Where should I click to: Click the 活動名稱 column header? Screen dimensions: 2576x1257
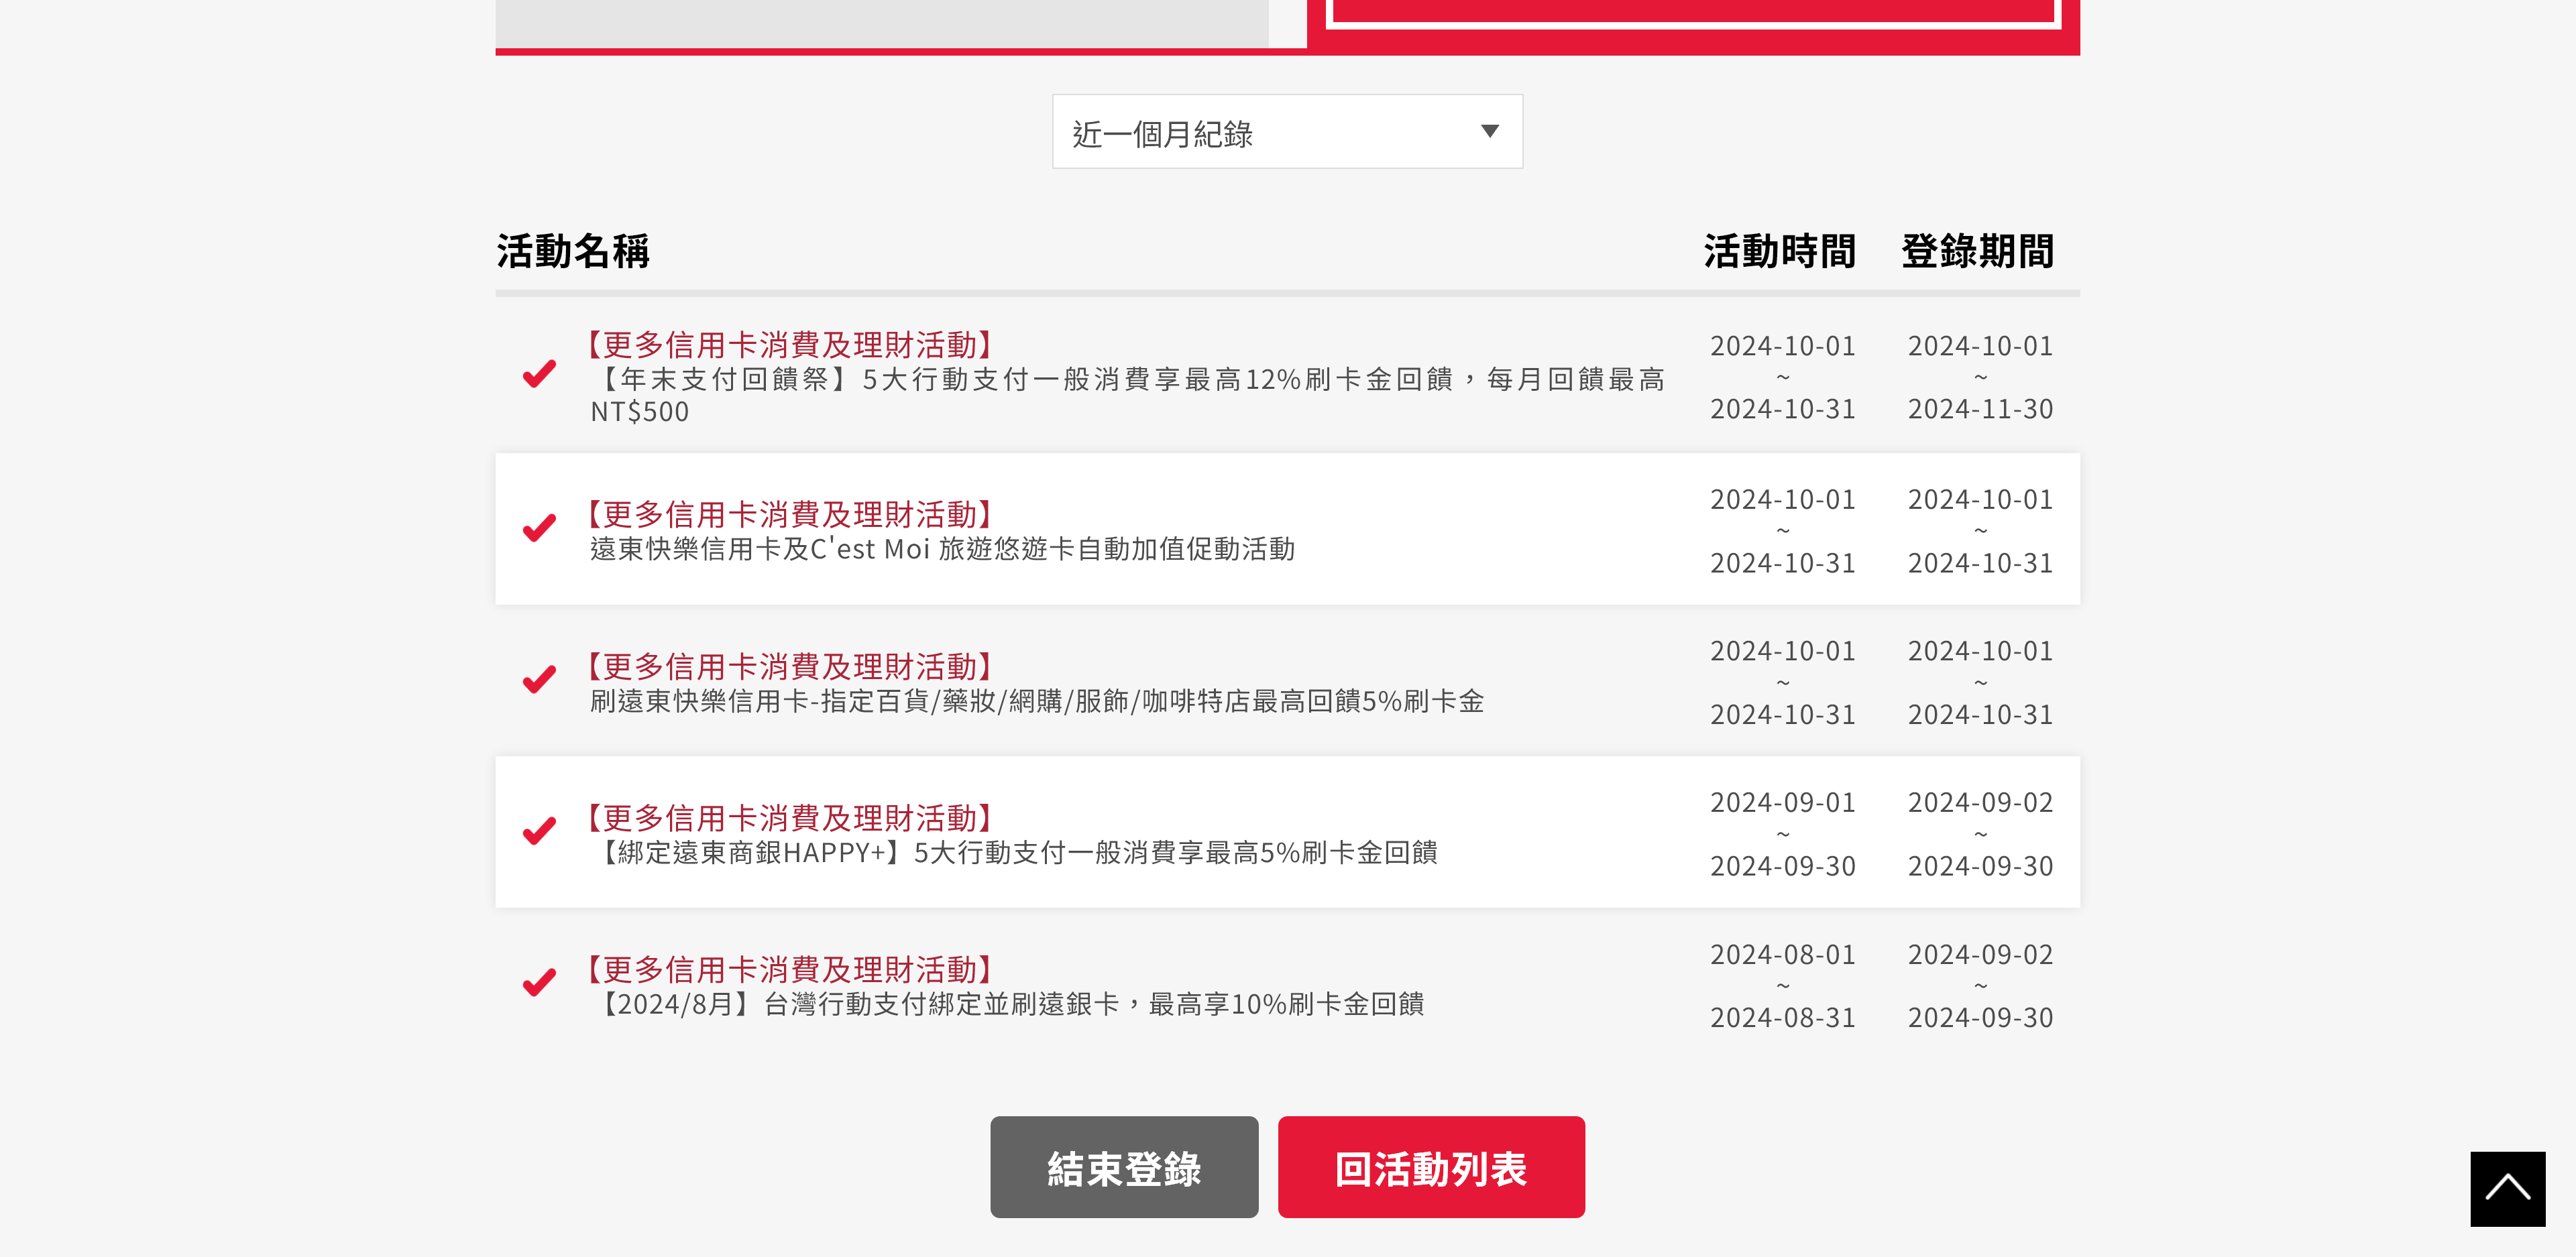[x=573, y=251]
